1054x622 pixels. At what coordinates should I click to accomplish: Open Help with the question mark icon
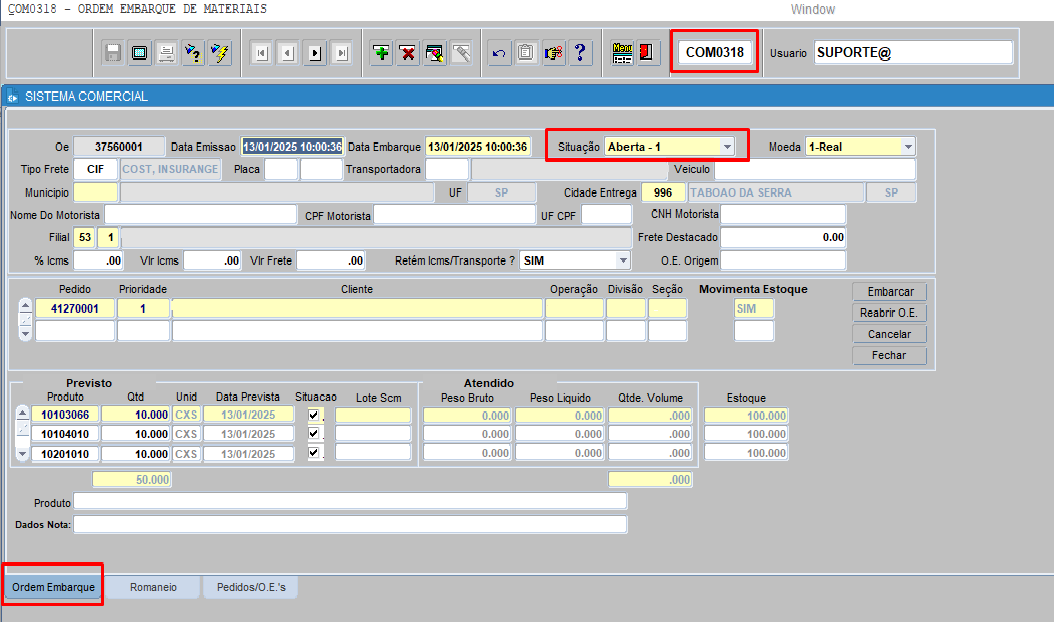point(580,52)
